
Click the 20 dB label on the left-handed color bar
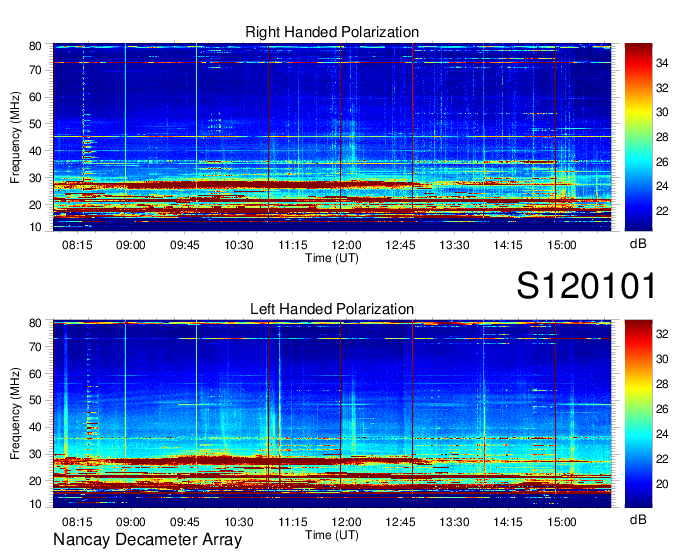662,483
